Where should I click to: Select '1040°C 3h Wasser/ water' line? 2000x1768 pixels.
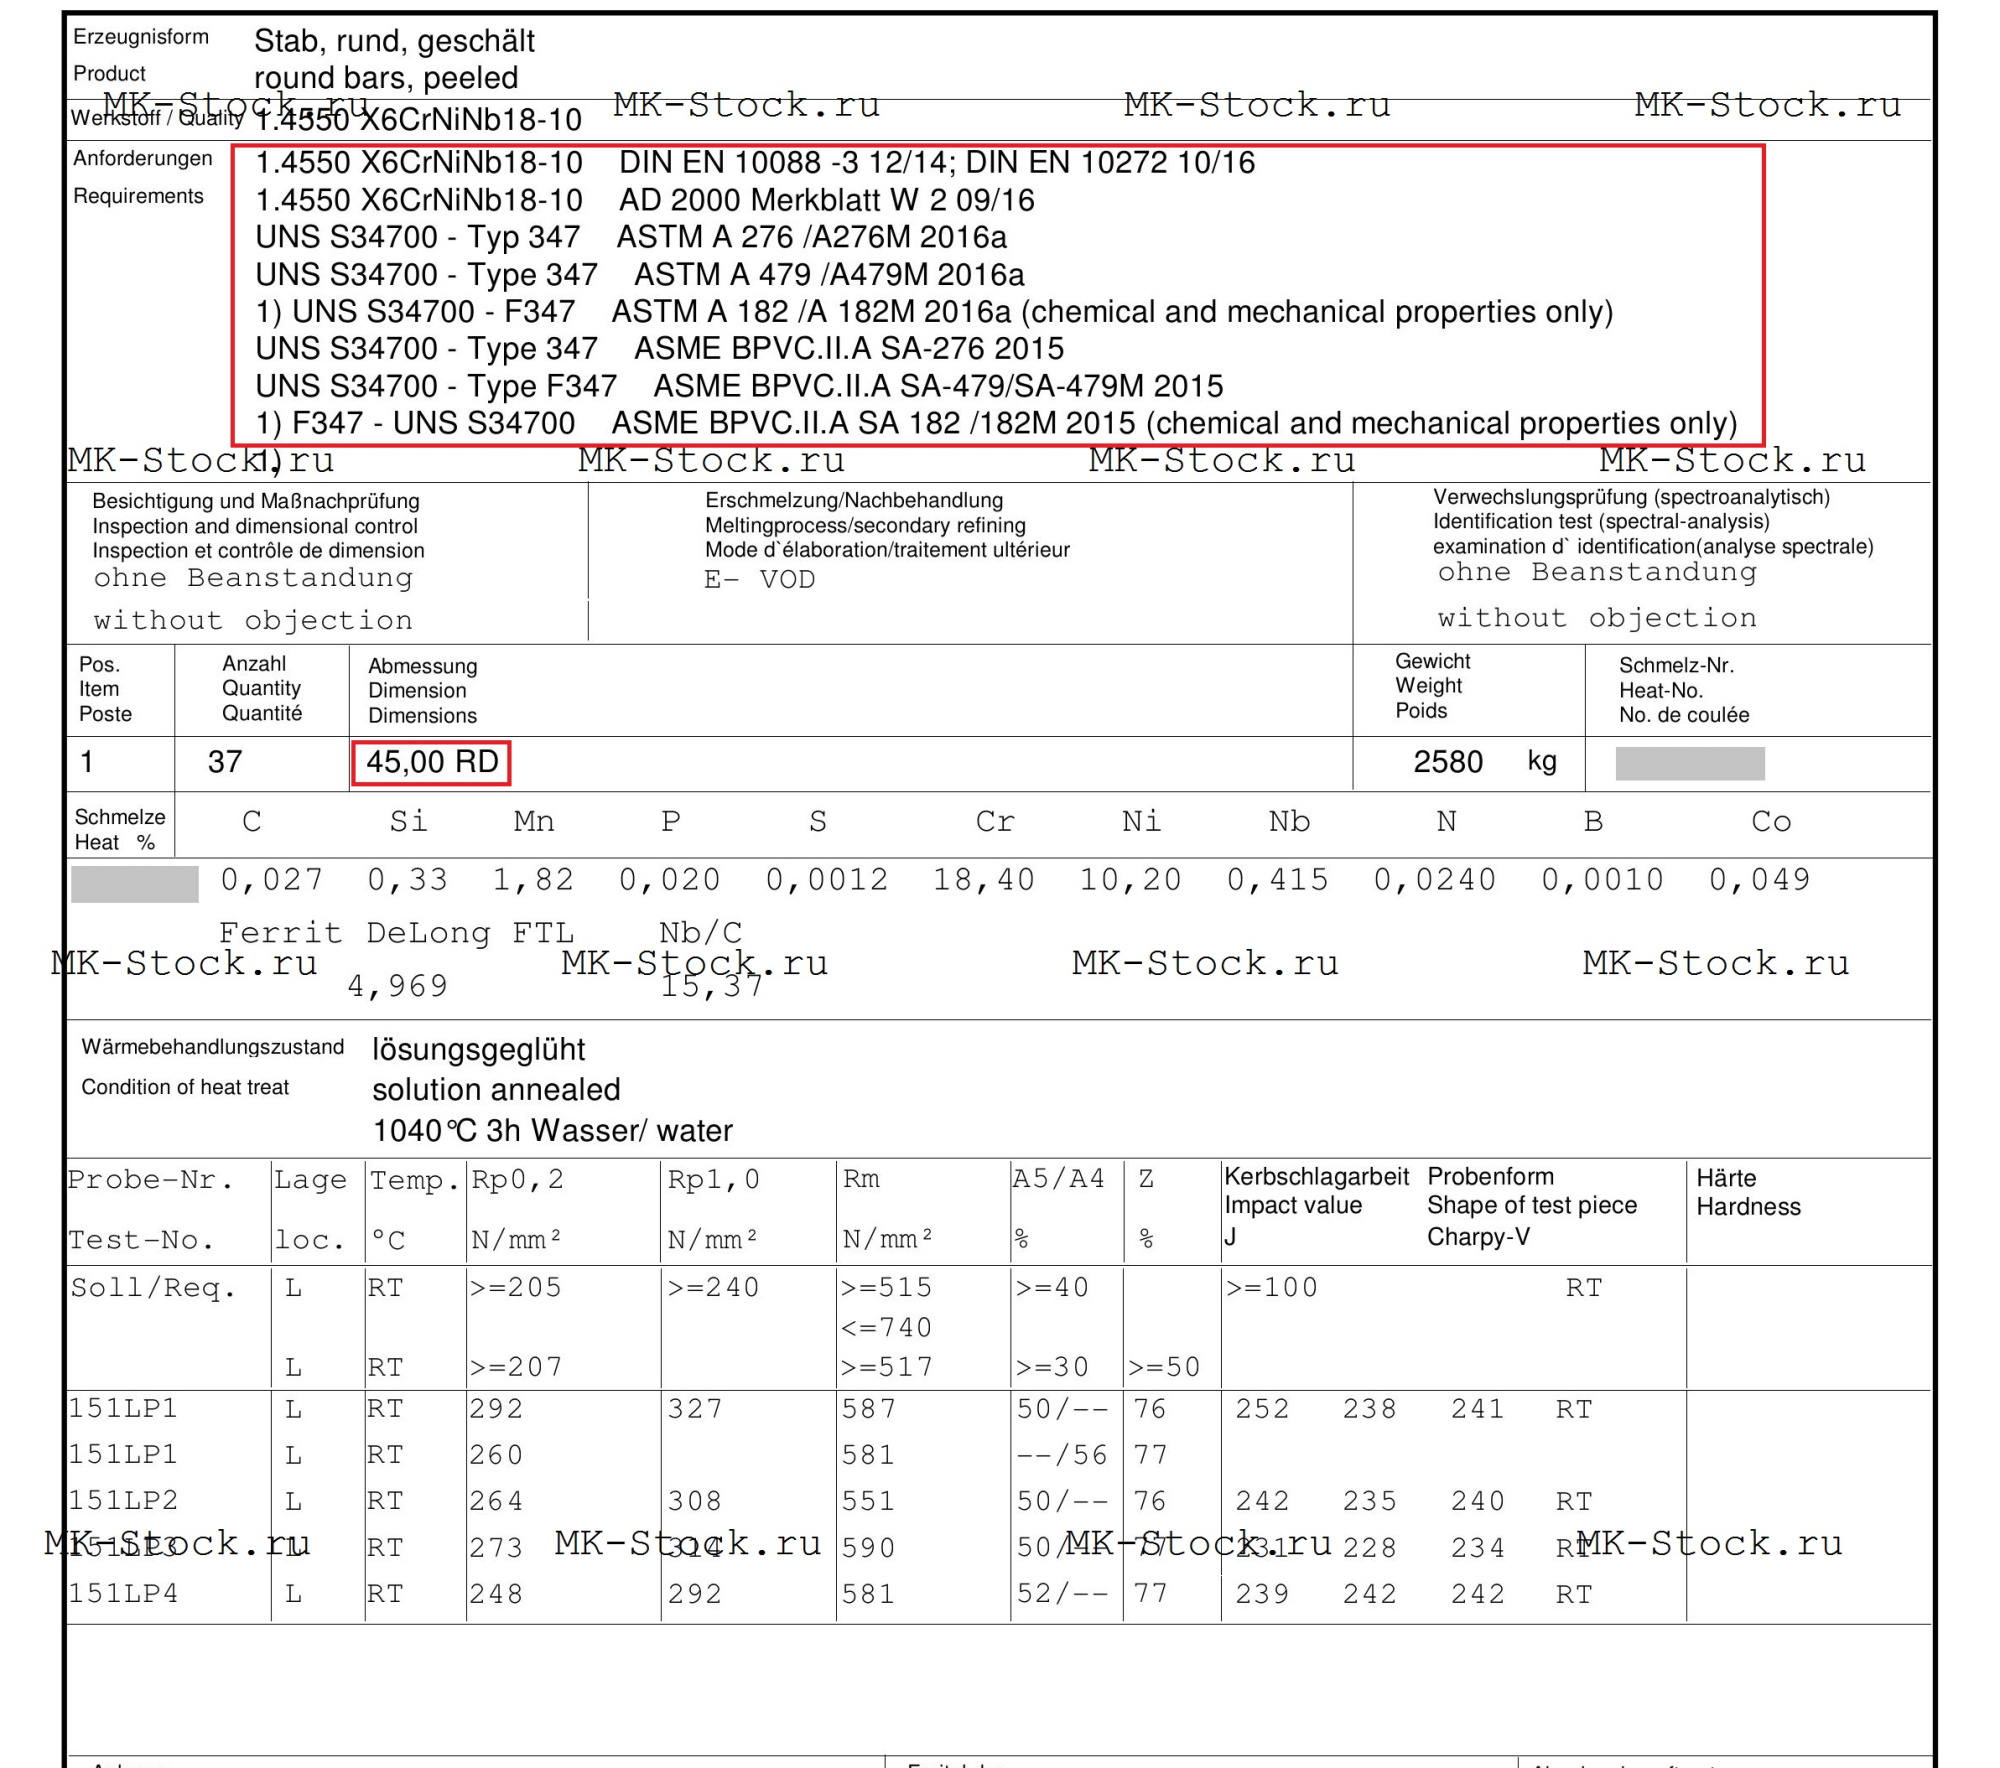553,1130
